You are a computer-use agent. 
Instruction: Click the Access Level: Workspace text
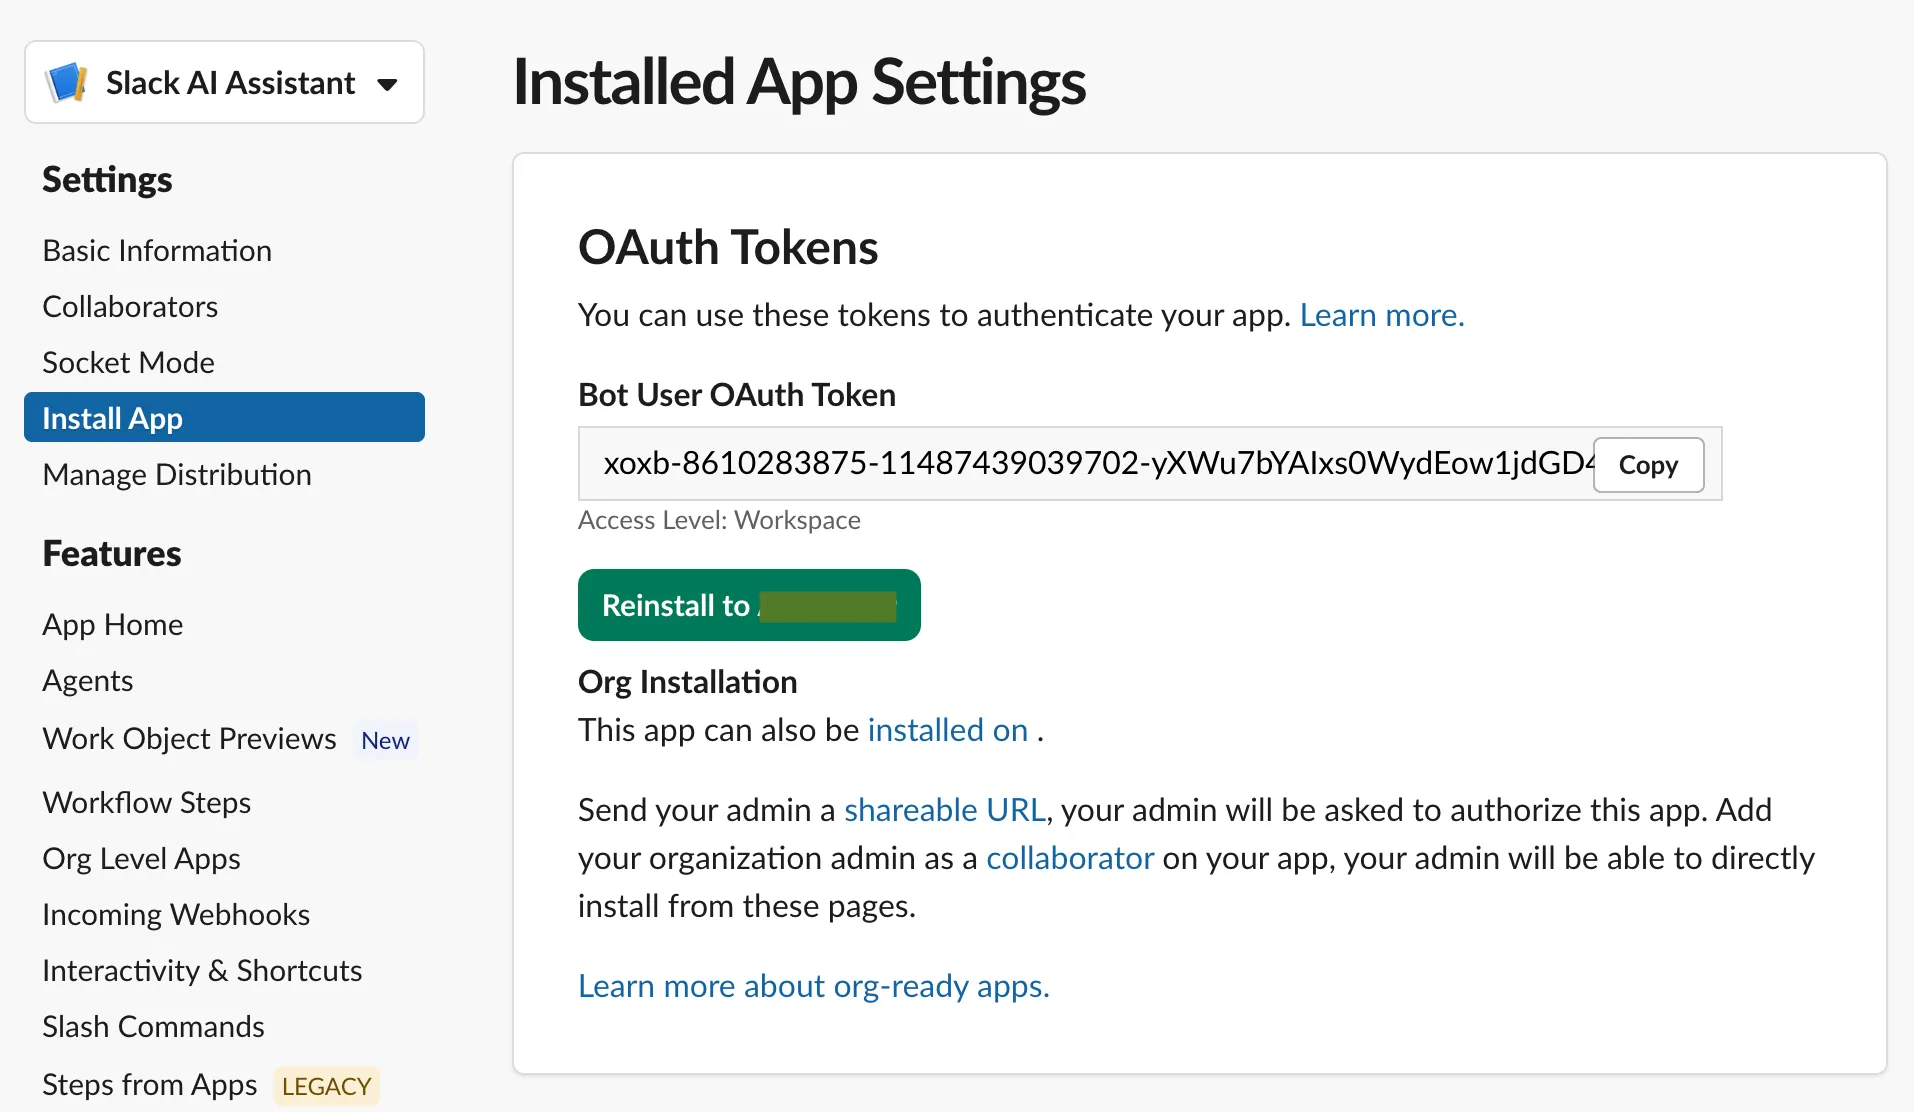[x=719, y=520]
